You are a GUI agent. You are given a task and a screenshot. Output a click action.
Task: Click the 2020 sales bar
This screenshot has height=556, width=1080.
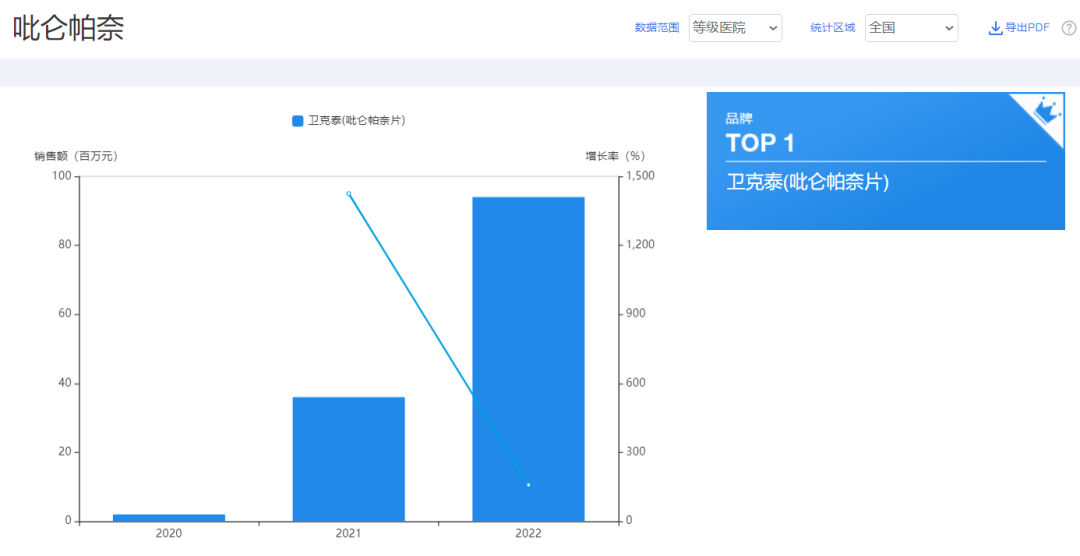point(169,517)
